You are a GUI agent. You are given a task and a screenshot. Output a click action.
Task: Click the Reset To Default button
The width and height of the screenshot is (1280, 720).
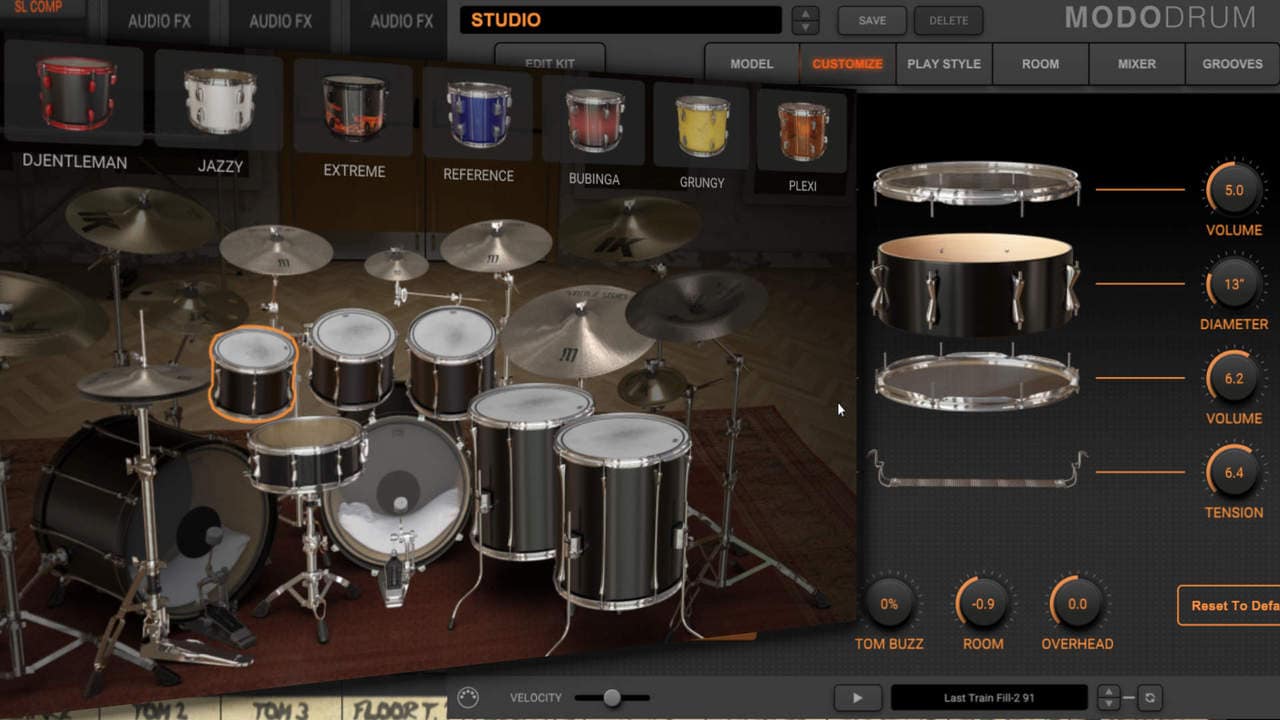point(1228,605)
